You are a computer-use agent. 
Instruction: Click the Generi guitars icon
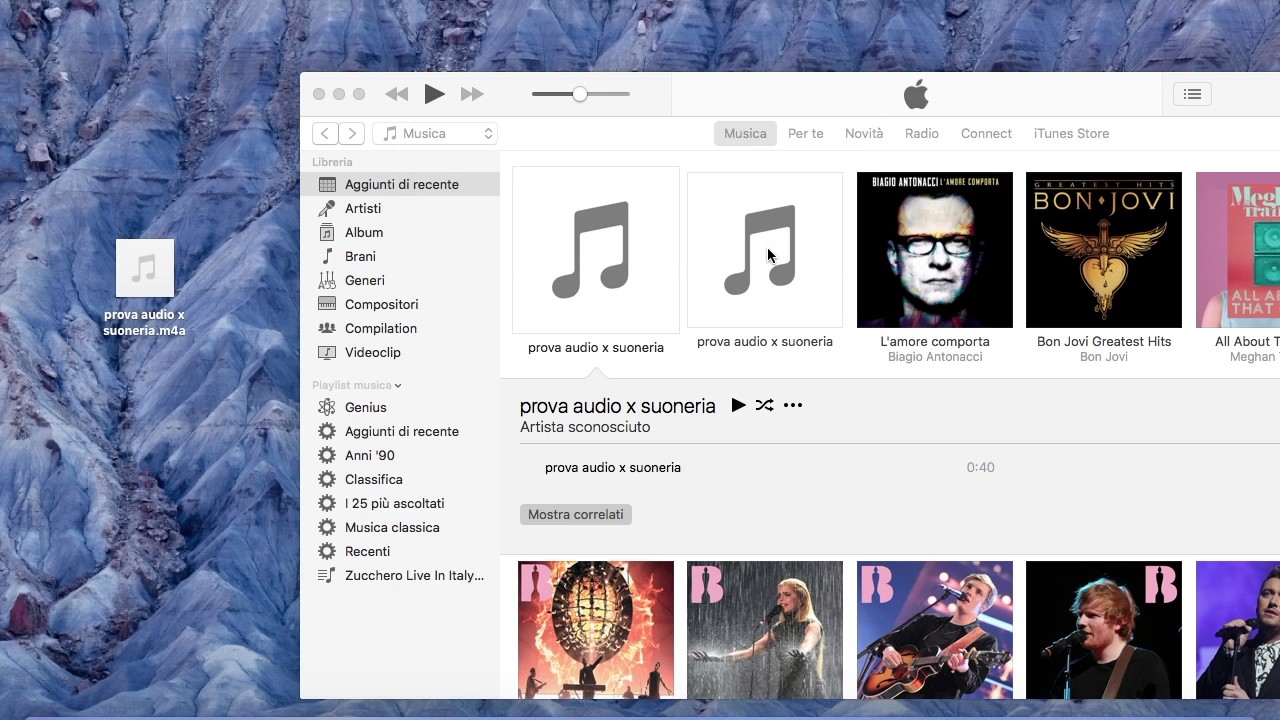pyautogui.click(x=326, y=280)
